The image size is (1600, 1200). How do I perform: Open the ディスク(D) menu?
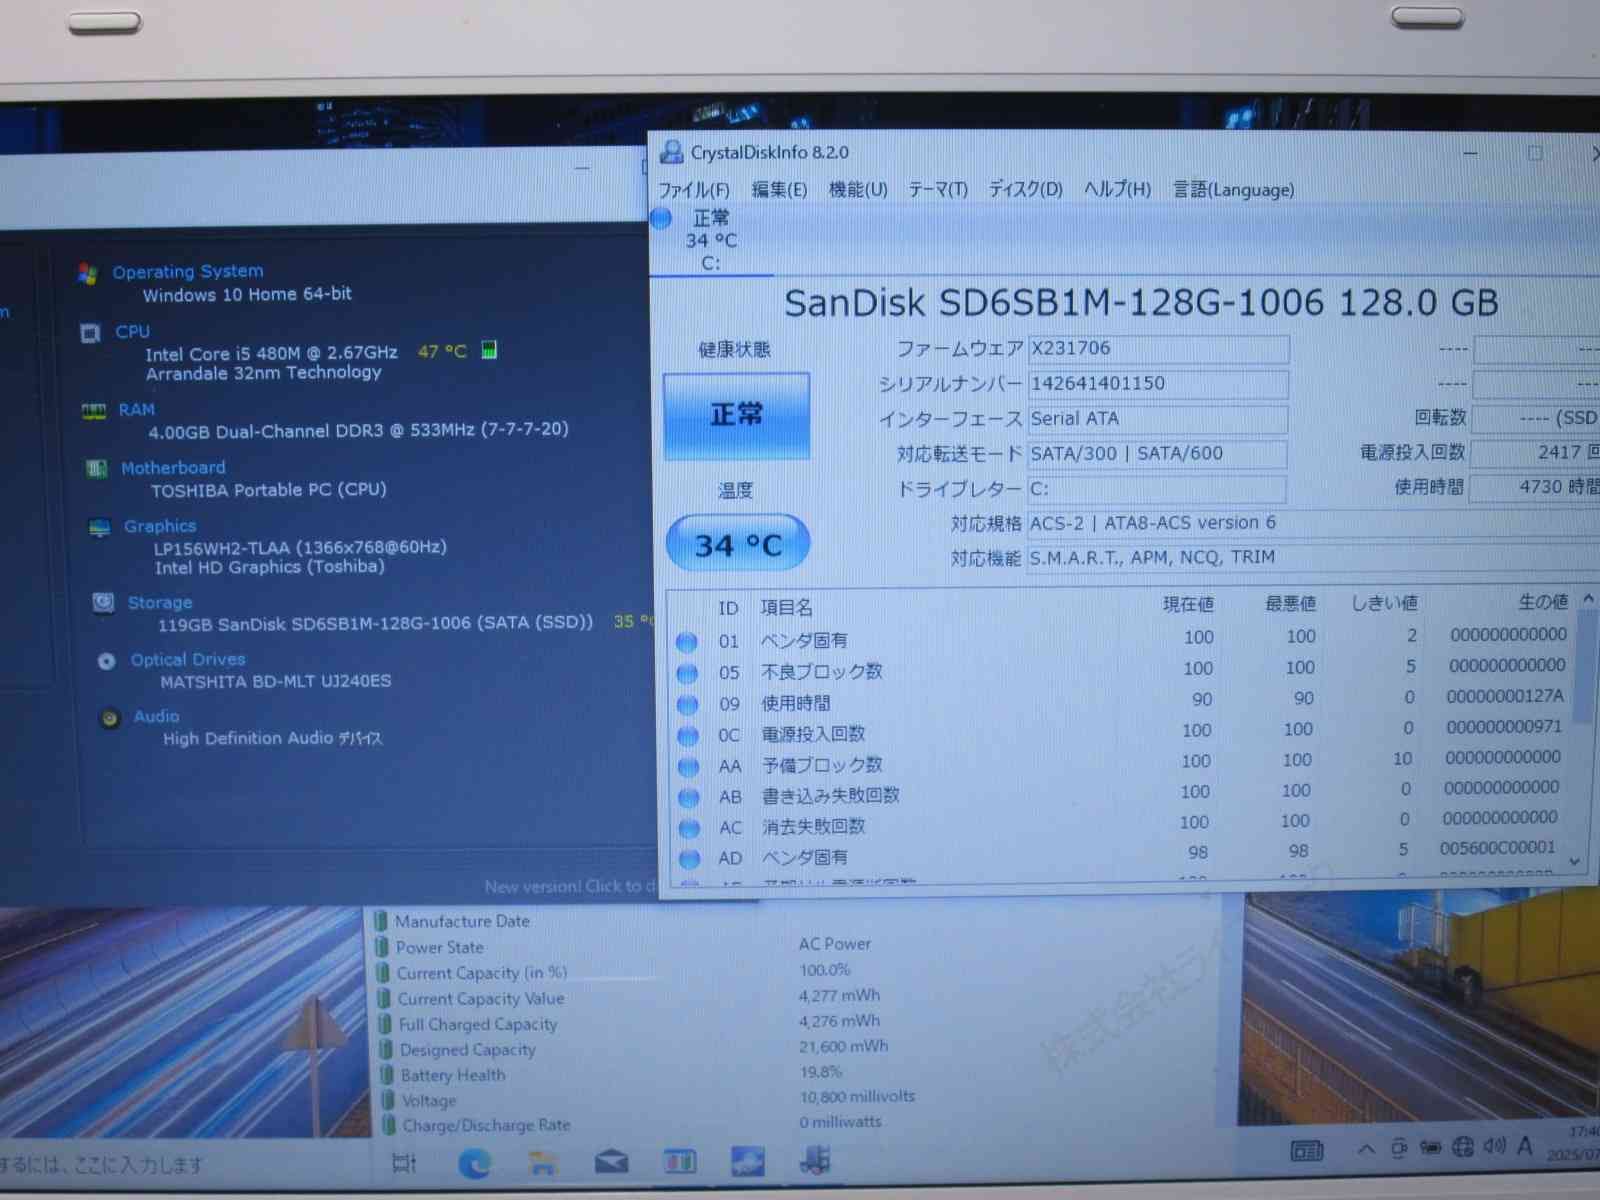click(x=1025, y=190)
